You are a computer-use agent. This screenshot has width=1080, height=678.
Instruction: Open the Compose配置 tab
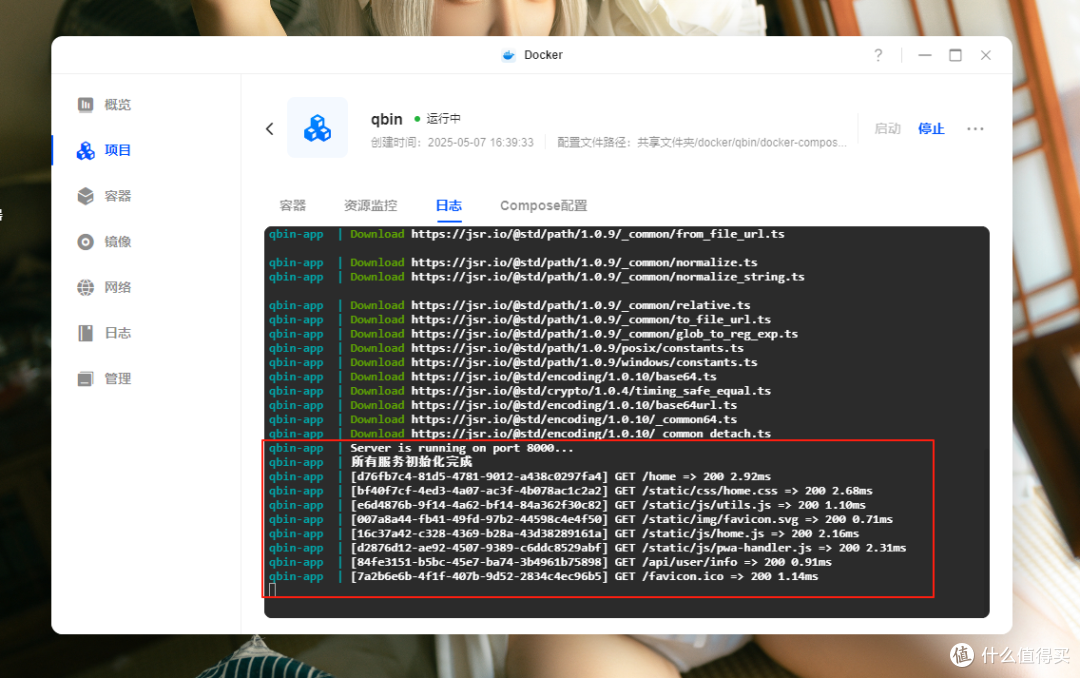543,205
